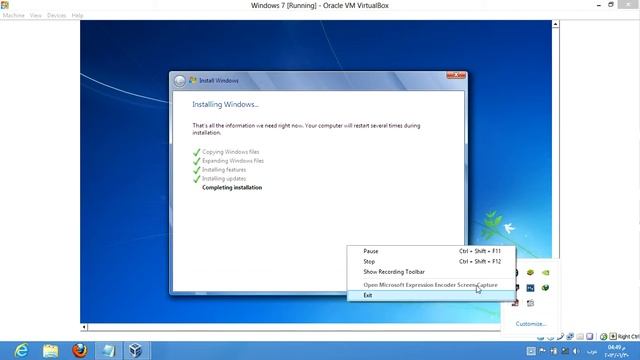Choose Pause in the recording context menu
The width and height of the screenshot is (640, 360).
pyautogui.click(x=431, y=251)
